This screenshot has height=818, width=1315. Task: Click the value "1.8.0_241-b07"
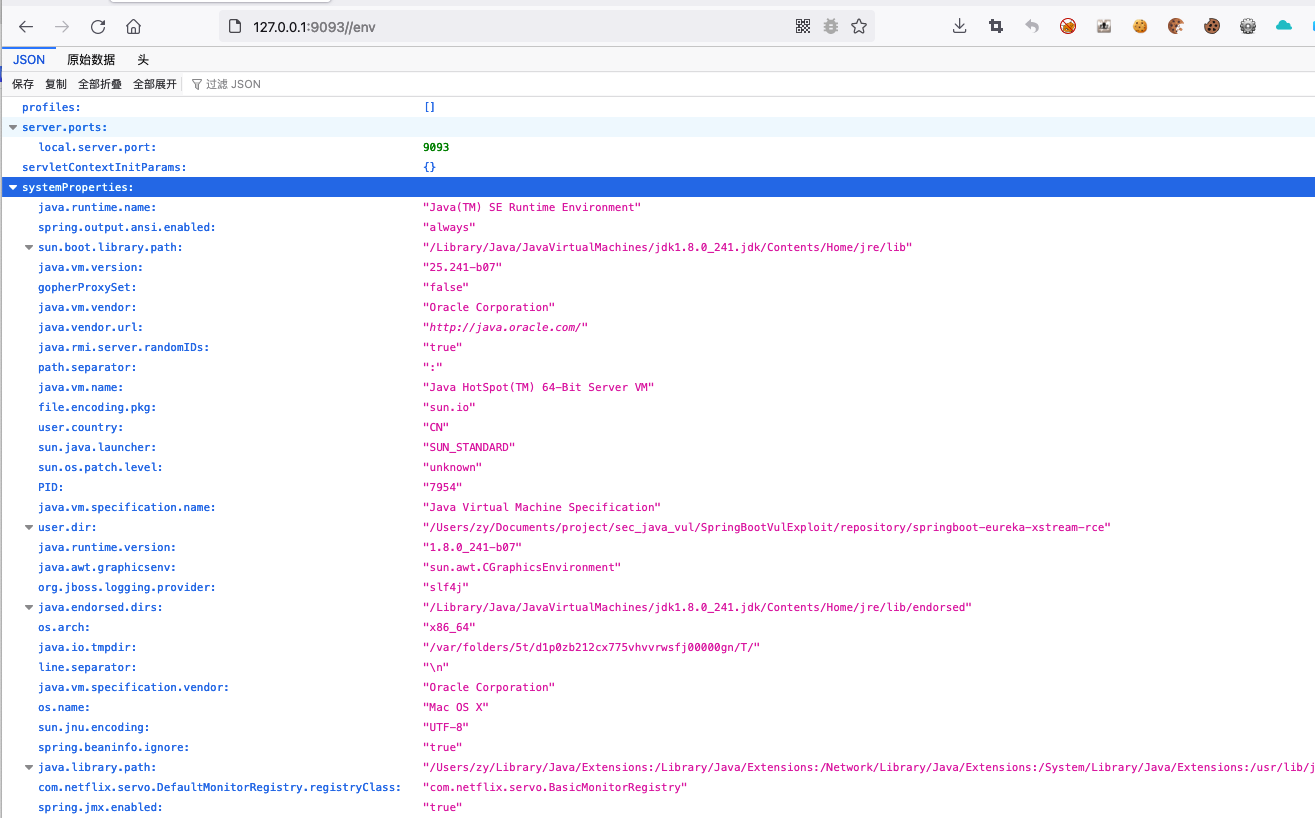[472, 547]
